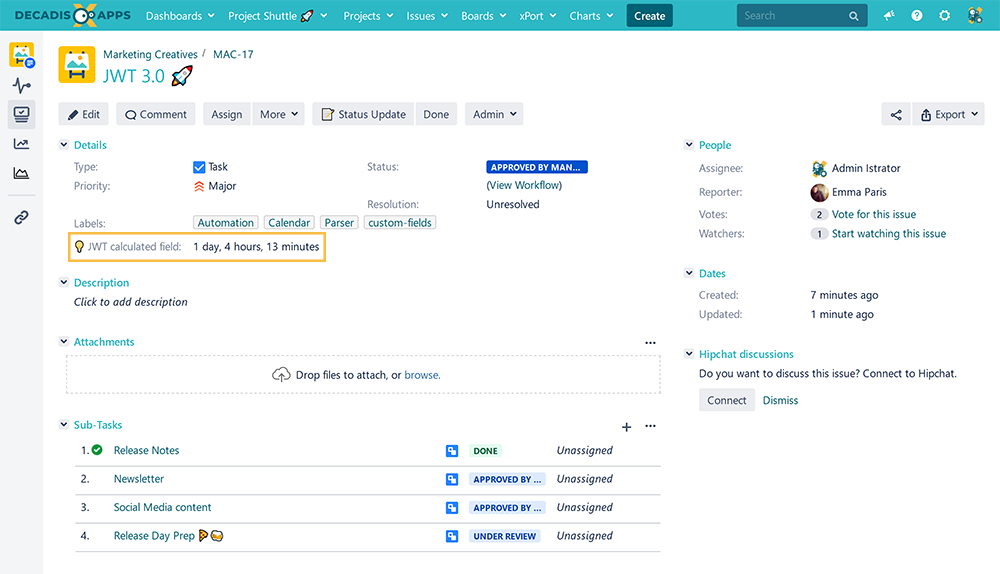Screen dimensions: 1000x574
Task: Open the settings gear icon
Action: point(945,15)
